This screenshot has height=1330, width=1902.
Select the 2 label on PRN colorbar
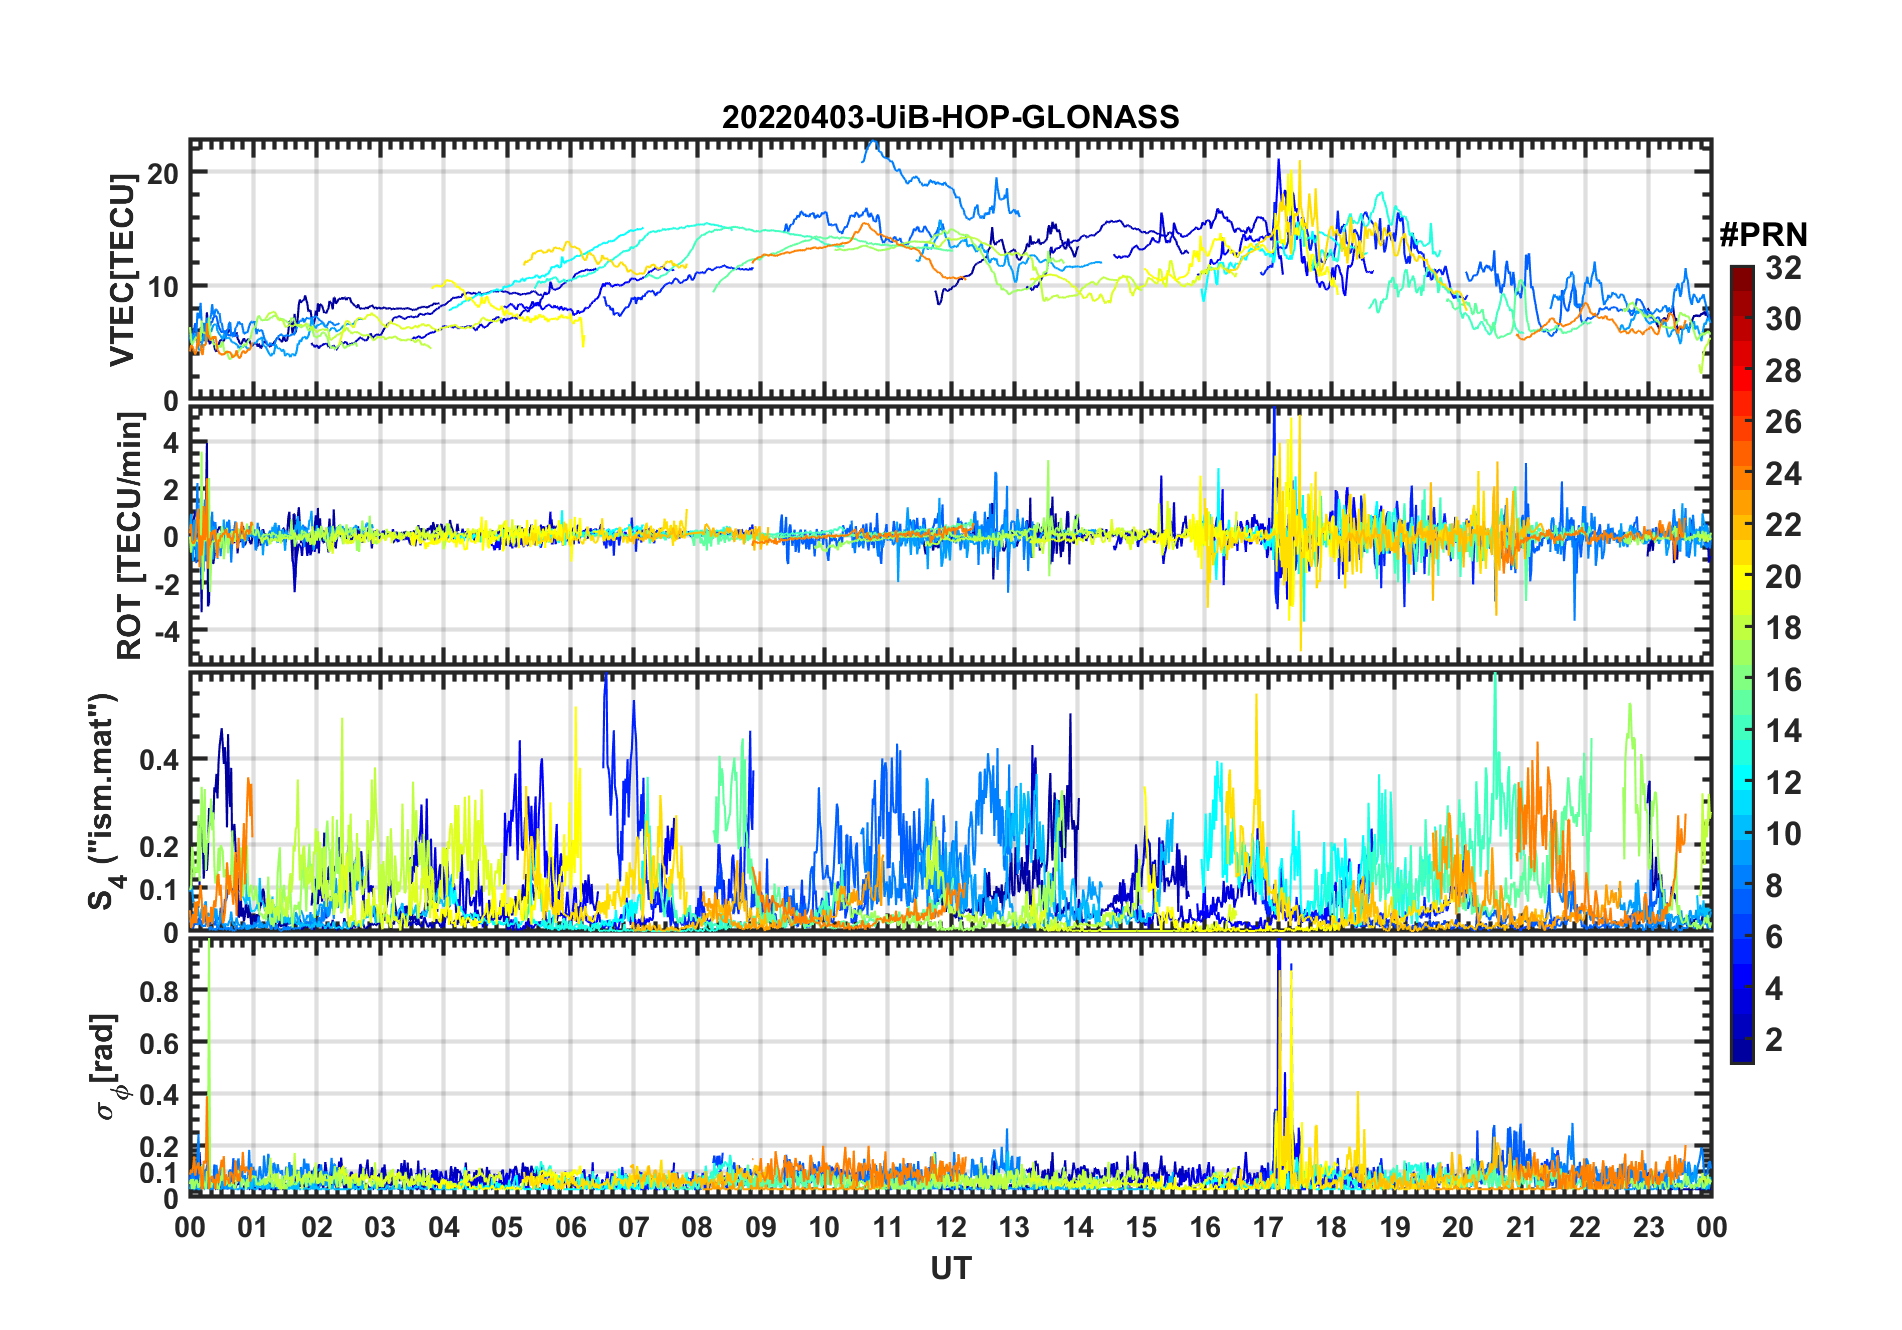(1775, 1040)
